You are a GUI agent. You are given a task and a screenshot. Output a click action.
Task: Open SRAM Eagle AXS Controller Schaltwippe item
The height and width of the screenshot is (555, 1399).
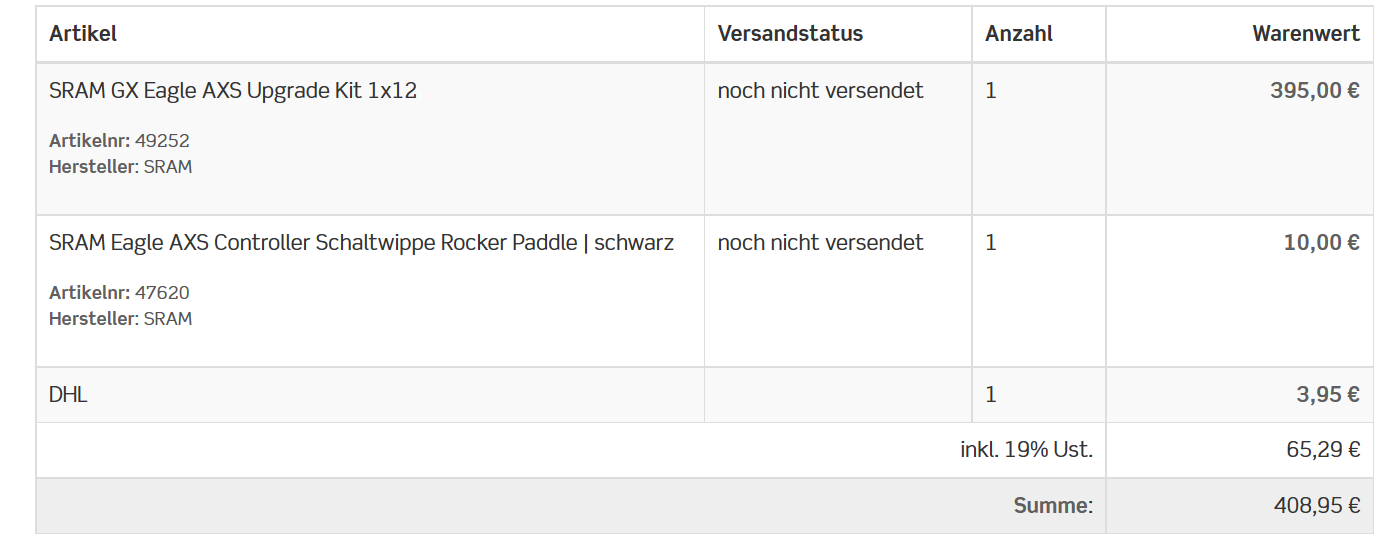tap(361, 243)
